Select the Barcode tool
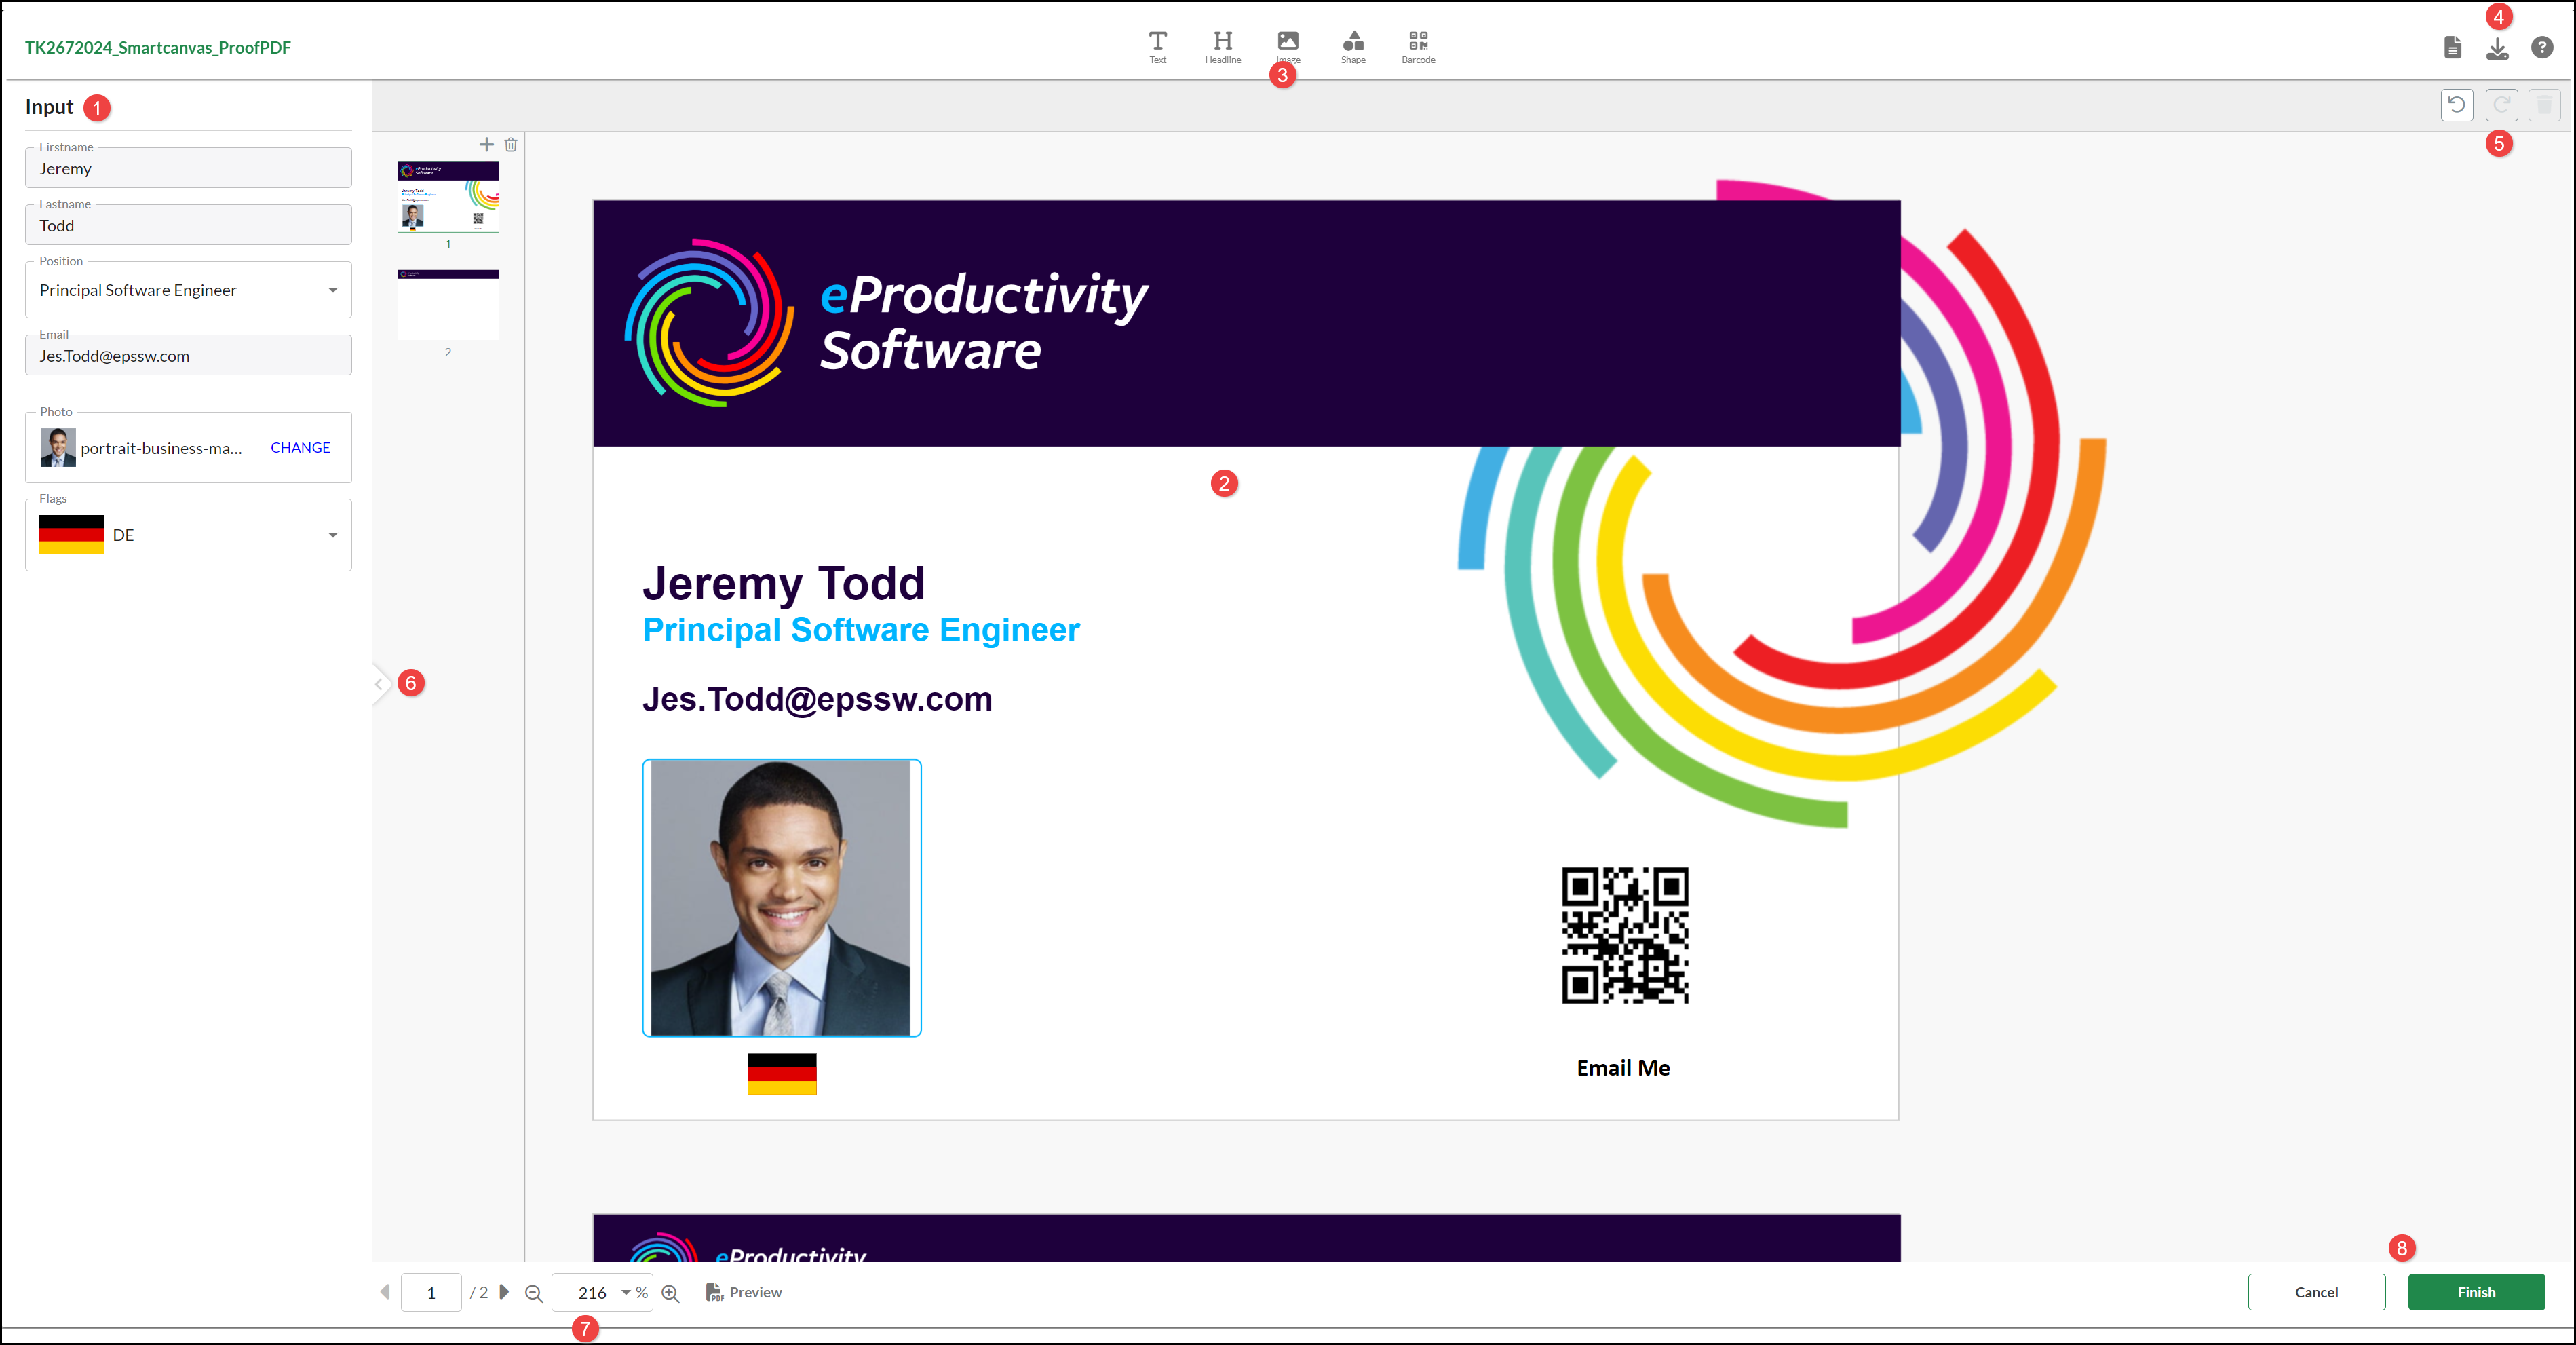Screen dimensions: 2576x1345 (x=1417, y=46)
